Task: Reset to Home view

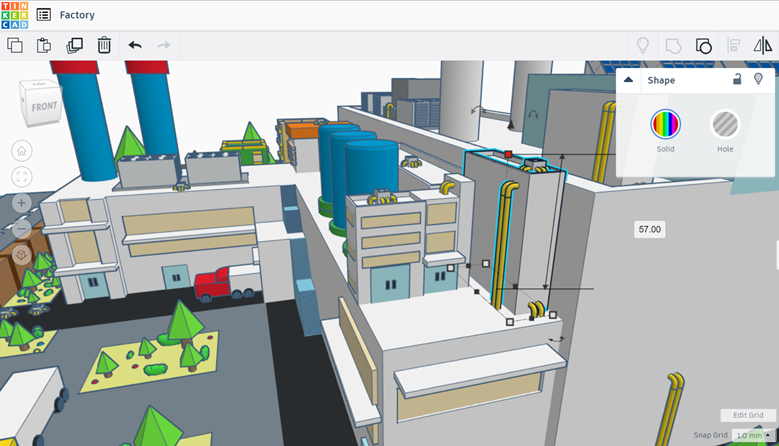Action: [21, 151]
